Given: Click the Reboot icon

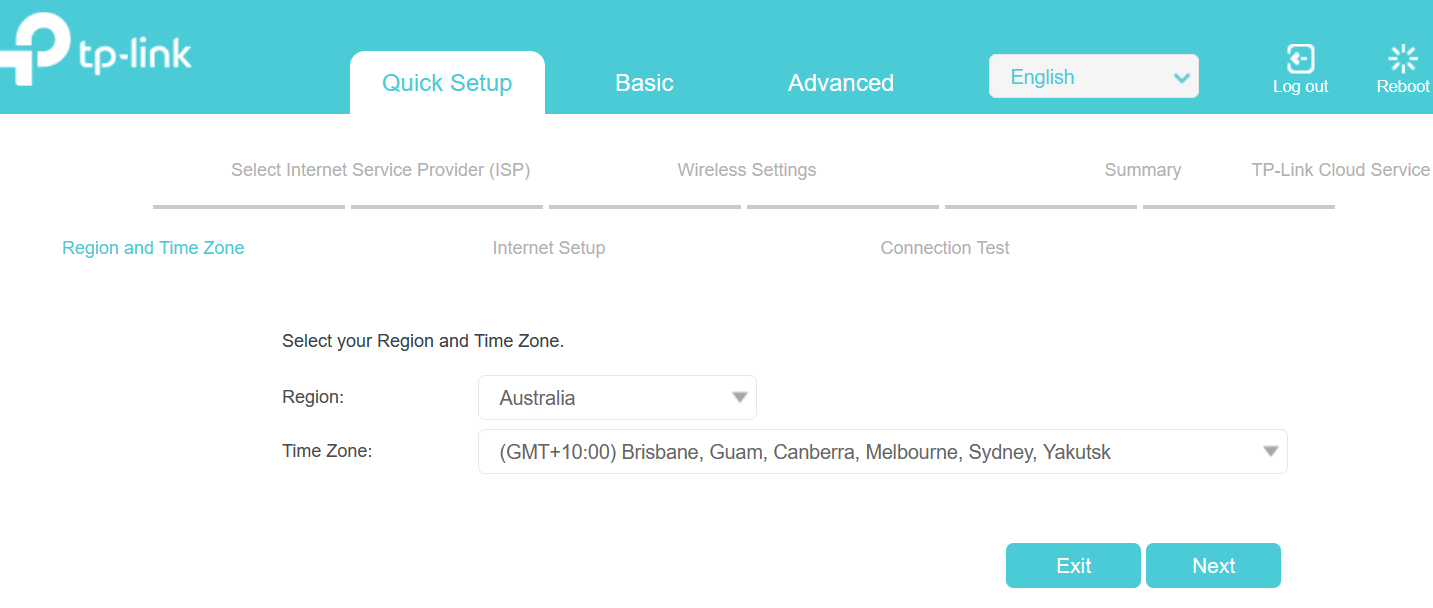Looking at the screenshot, I should pyautogui.click(x=1402, y=58).
